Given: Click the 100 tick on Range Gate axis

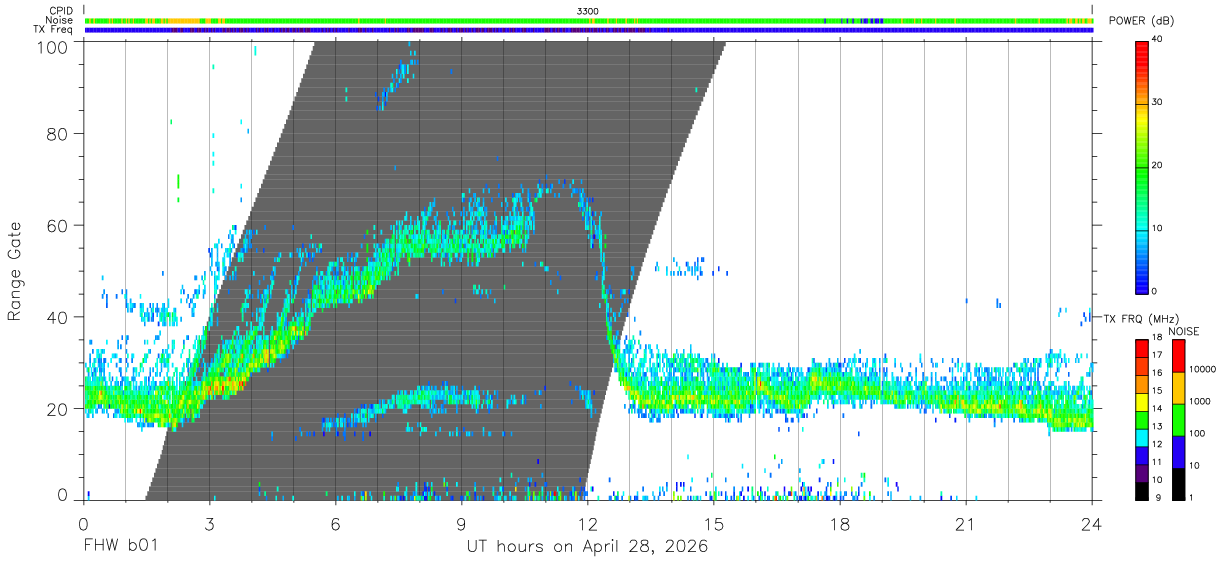Looking at the screenshot, I should tap(52, 47).
